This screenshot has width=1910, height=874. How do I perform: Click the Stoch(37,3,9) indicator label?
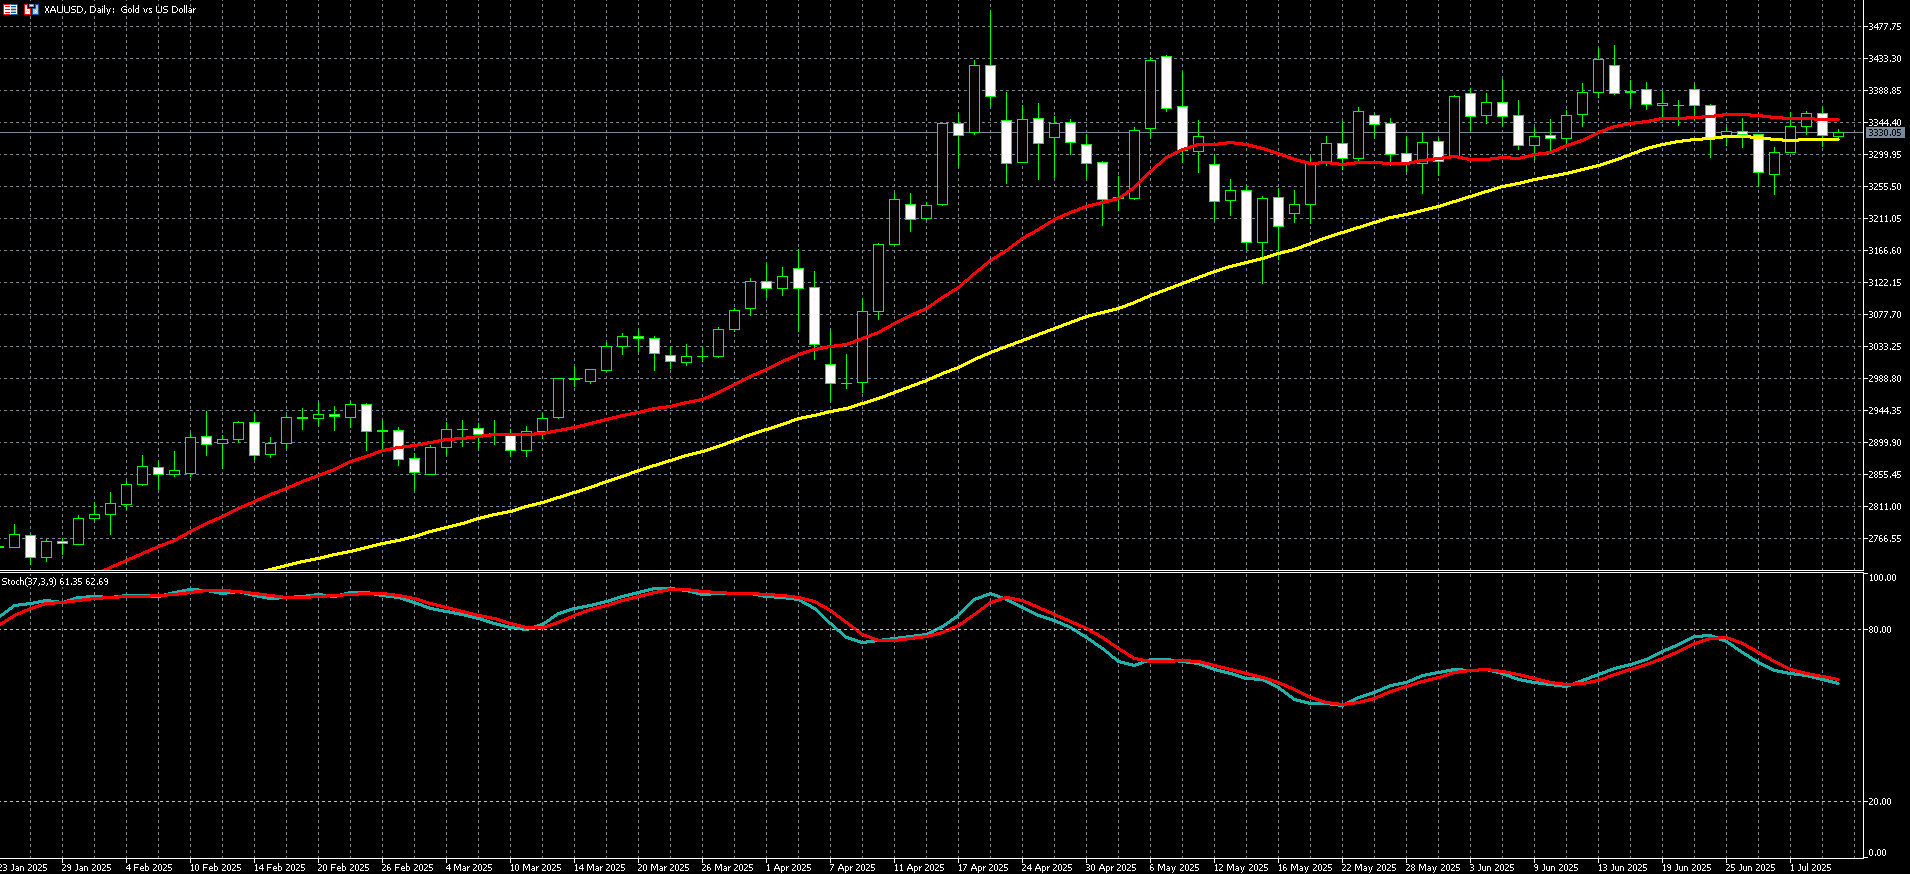coord(55,581)
